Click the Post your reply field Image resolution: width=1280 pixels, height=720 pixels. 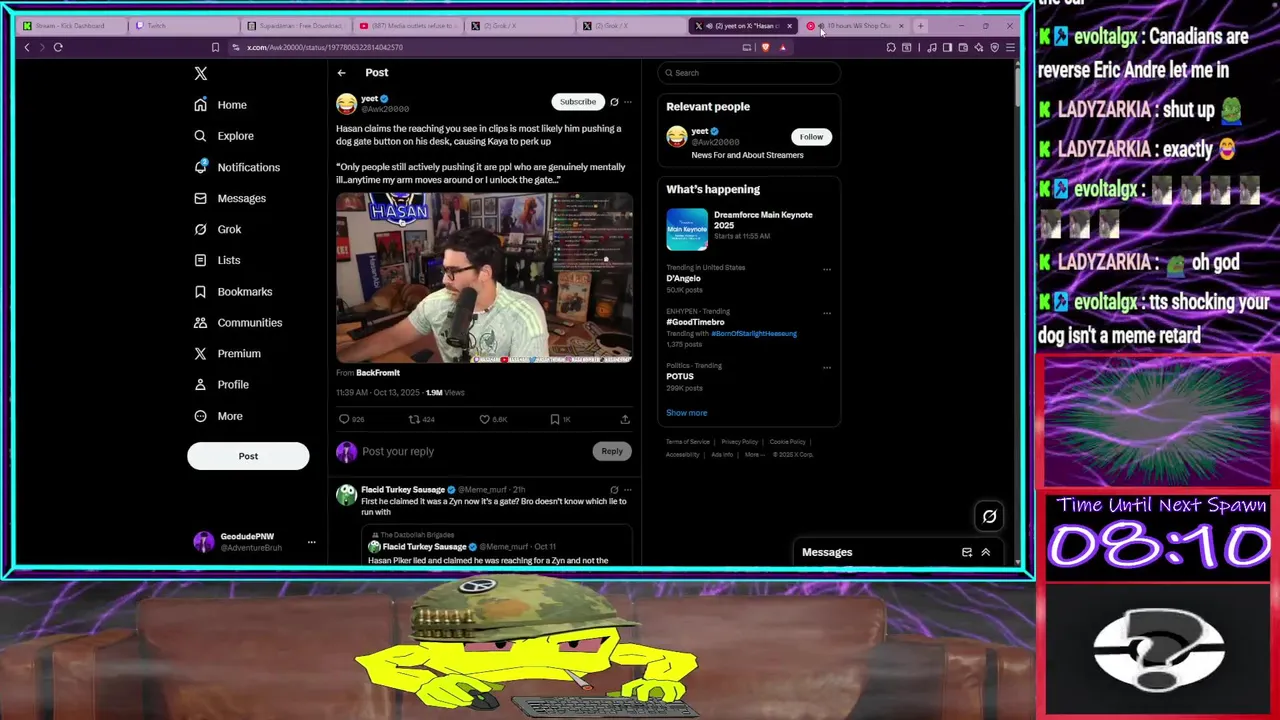(x=475, y=451)
